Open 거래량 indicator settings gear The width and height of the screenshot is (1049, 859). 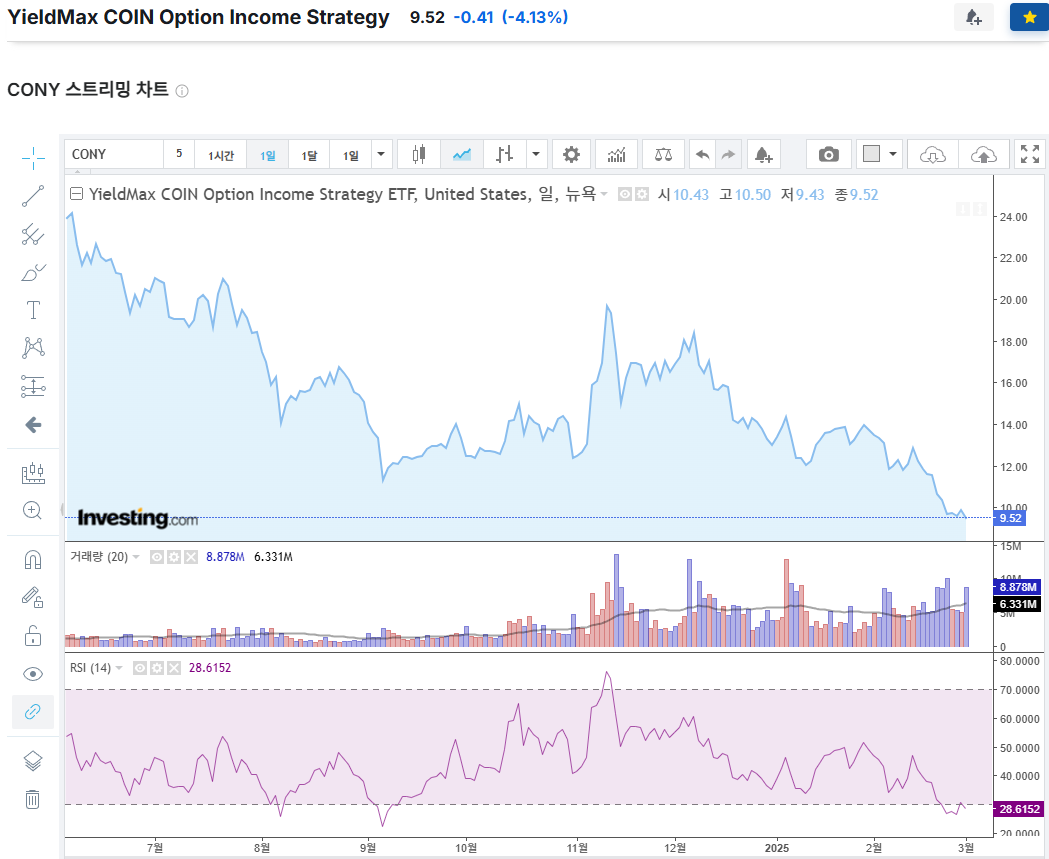pos(174,557)
